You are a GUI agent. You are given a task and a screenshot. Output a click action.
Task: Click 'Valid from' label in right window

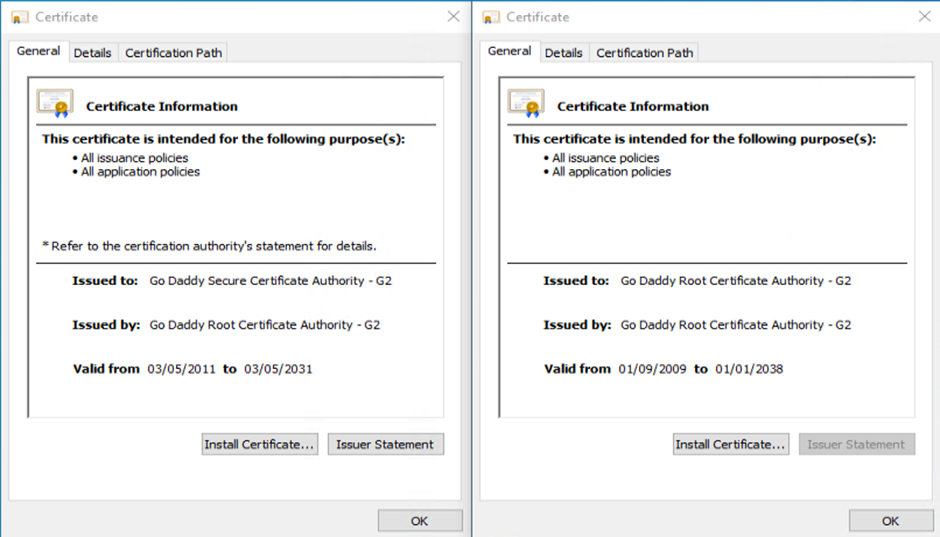point(577,369)
